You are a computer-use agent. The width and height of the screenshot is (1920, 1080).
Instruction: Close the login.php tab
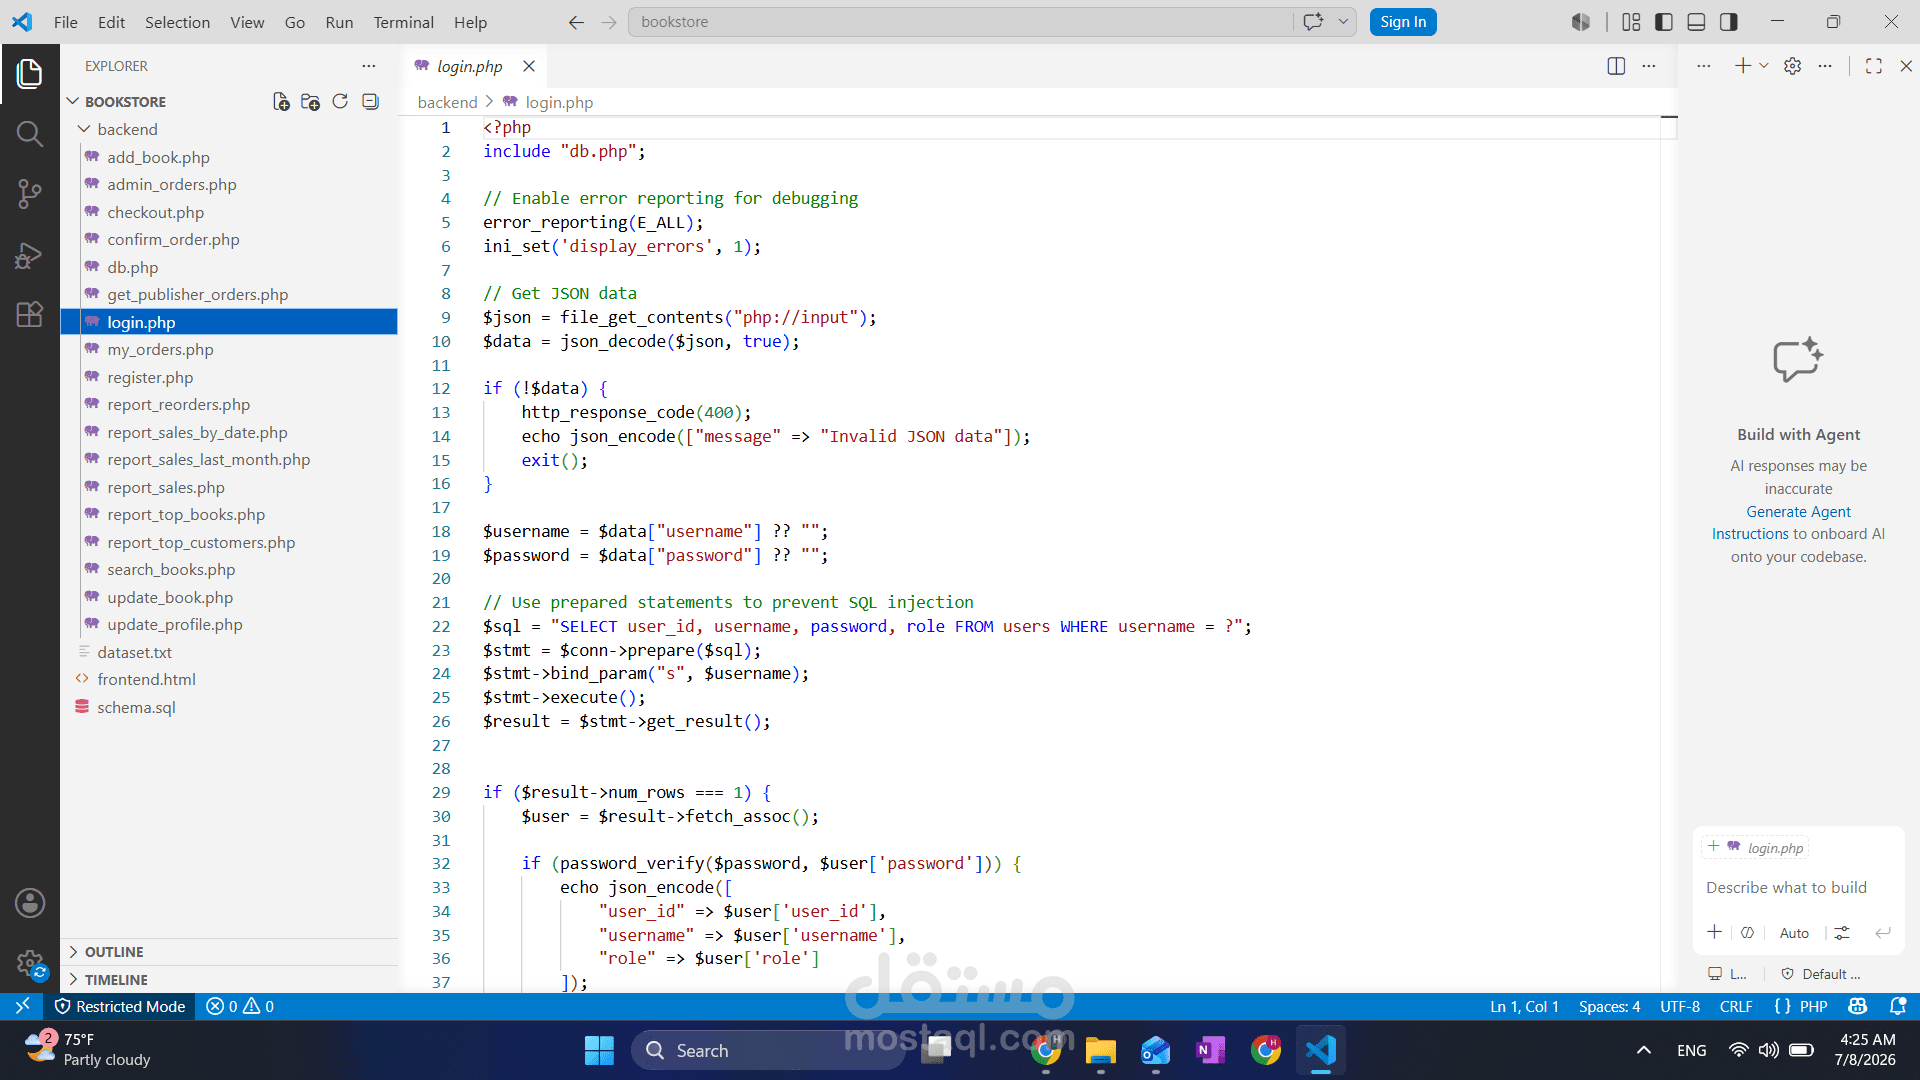[529, 66]
